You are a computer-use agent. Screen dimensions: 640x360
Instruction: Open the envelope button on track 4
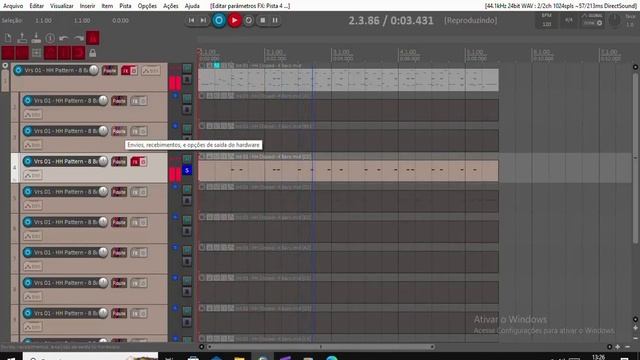[x=33, y=175]
